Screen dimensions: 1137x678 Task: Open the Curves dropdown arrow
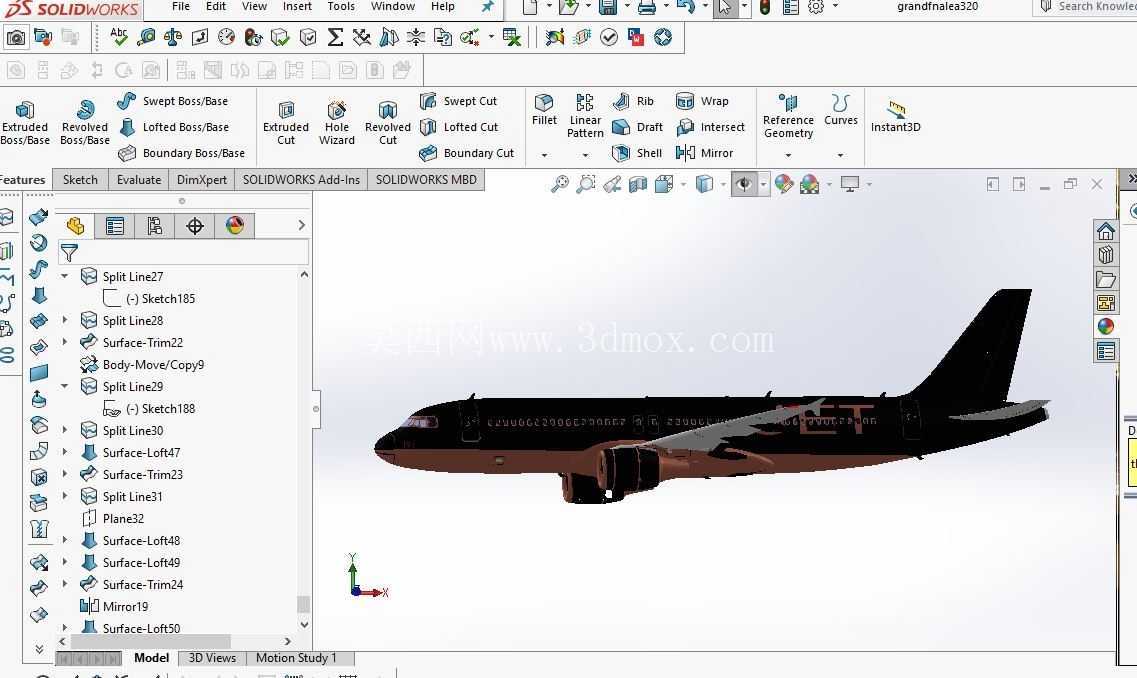[x=840, y=154]
